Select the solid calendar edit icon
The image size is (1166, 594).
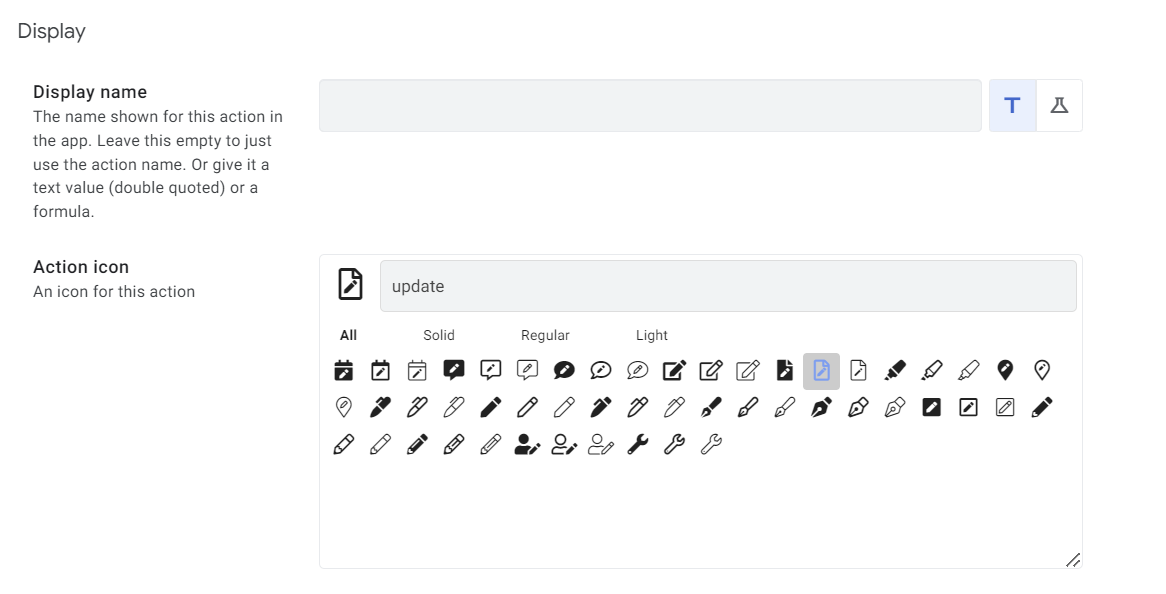(344, 371)
